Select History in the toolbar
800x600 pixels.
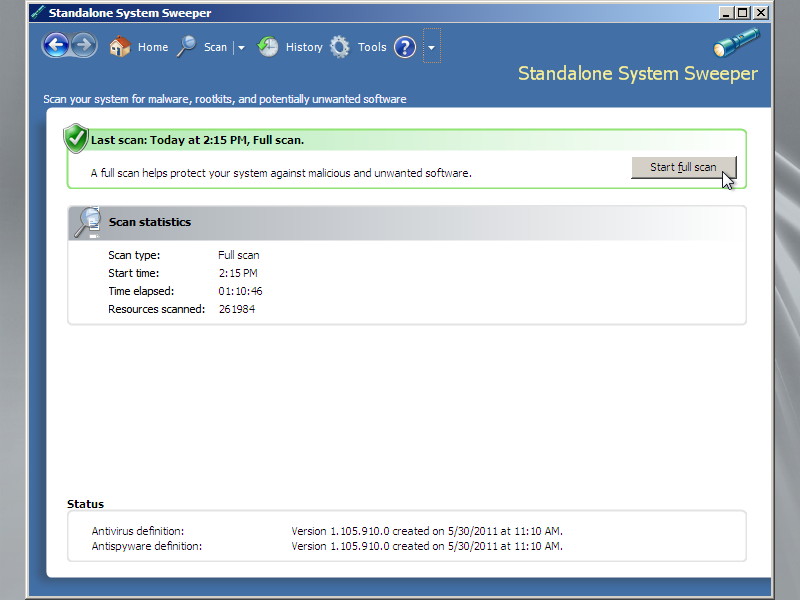click(x=303, y=46)
